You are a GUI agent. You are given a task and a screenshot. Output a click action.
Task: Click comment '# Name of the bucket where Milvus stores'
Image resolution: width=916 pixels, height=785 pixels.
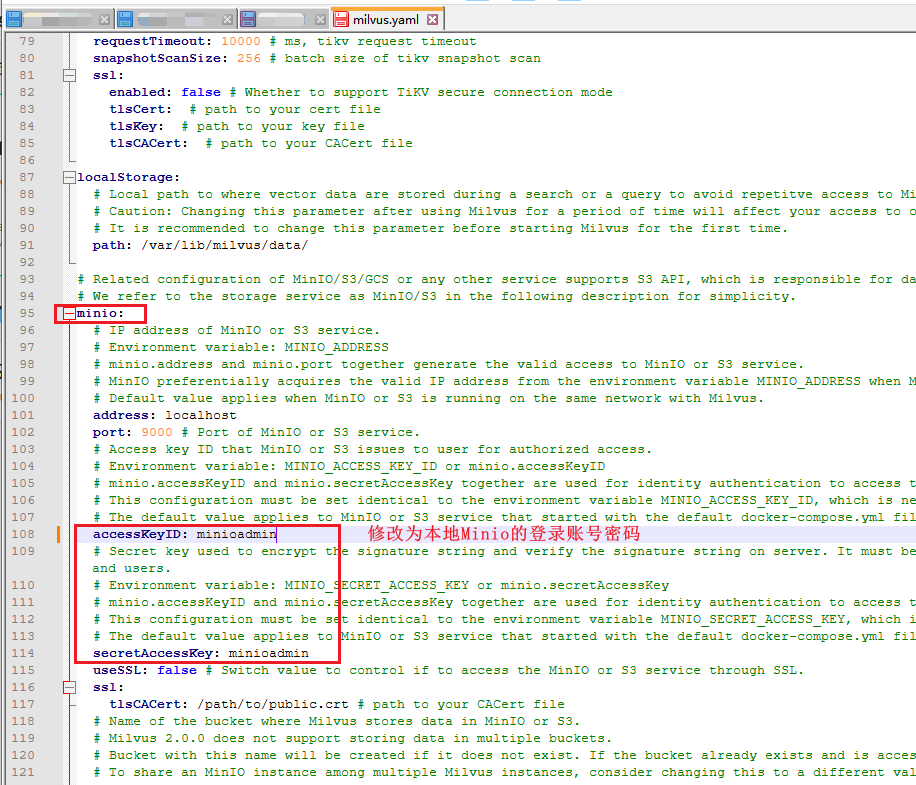click(336, 721)
